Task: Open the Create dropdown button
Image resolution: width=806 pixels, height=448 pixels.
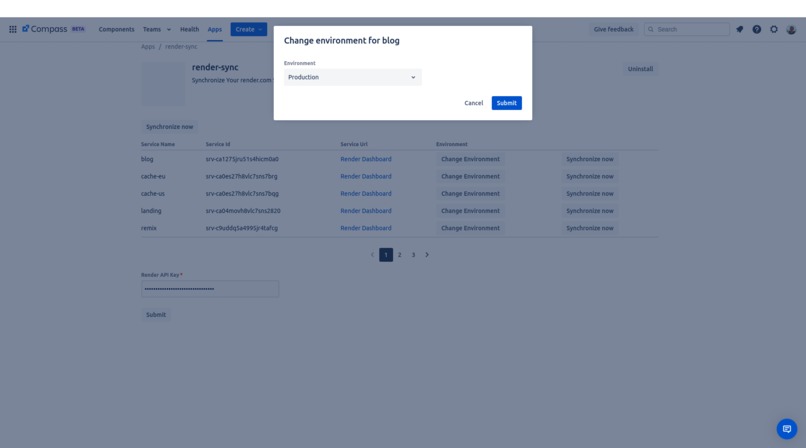Action: (x=249, y=29)
